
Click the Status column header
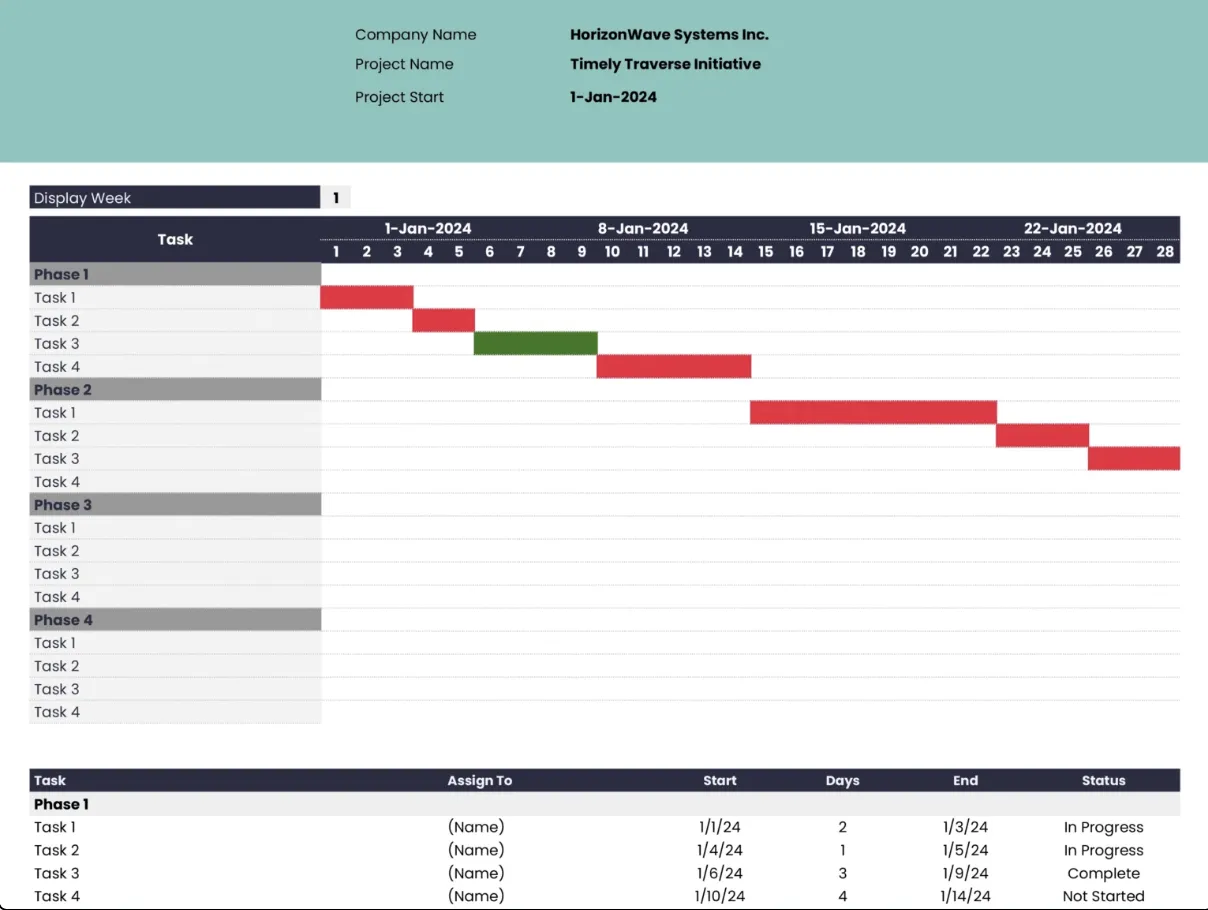pos(1104,780)
